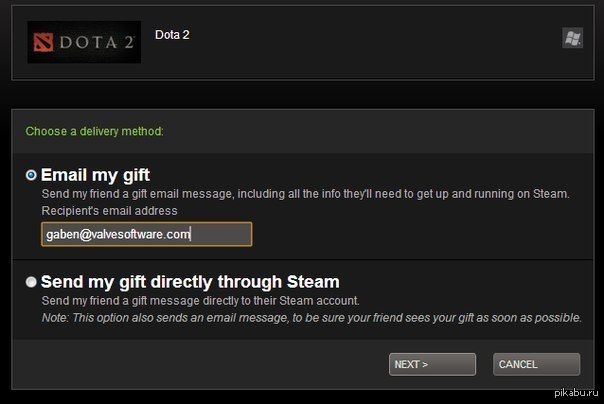This screenshot has width=604, height=404.
Task: Click the Steam account gift message description
Action: pos(200,300)
